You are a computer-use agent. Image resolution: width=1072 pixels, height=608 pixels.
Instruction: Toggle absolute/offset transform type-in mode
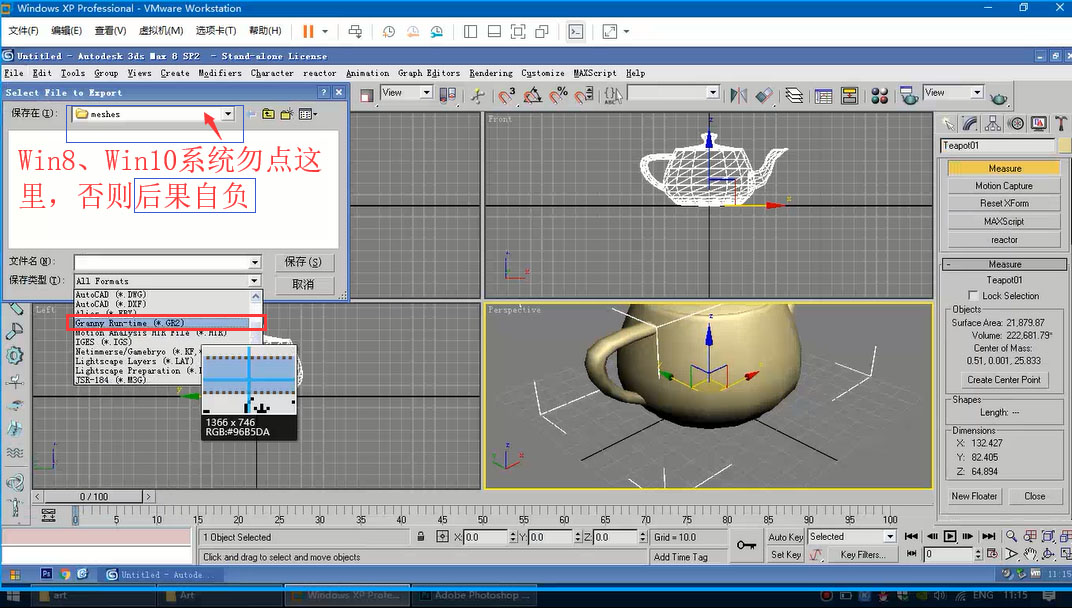[442, 537]
